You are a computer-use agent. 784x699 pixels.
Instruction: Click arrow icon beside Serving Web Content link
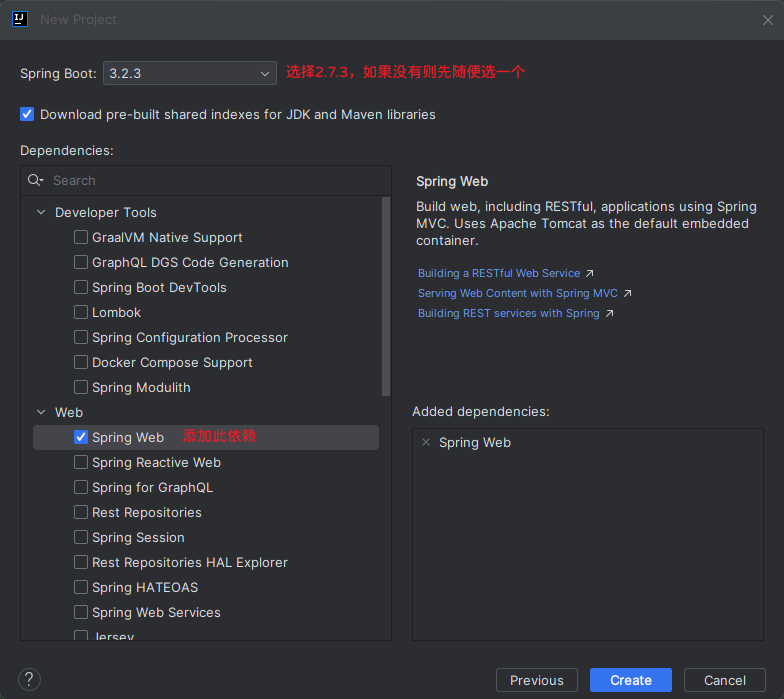[x=627, y=294]
